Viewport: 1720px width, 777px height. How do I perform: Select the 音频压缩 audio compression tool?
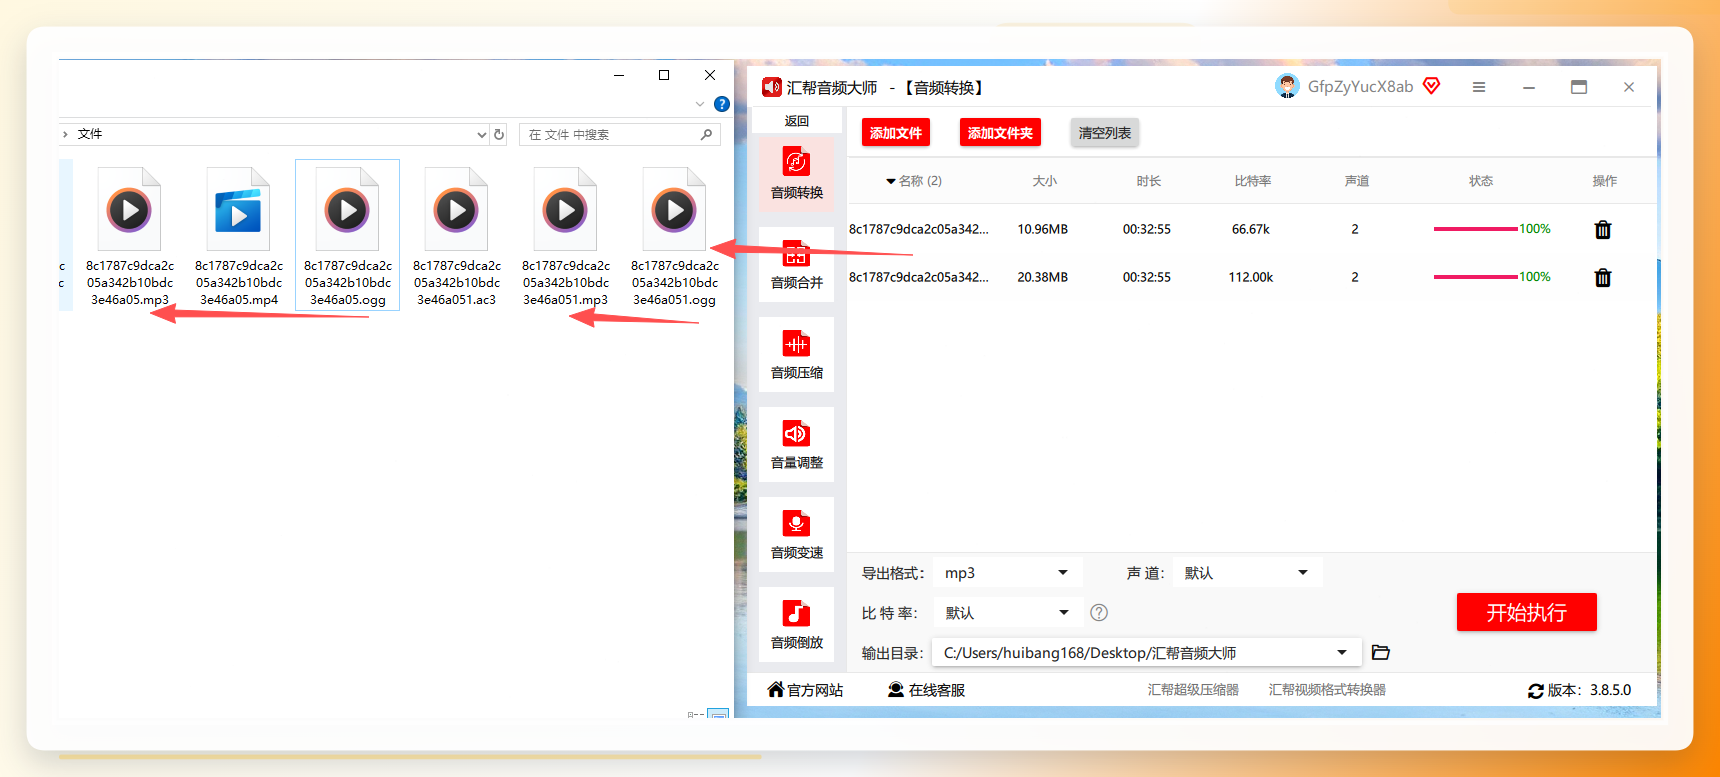(796, 354)
